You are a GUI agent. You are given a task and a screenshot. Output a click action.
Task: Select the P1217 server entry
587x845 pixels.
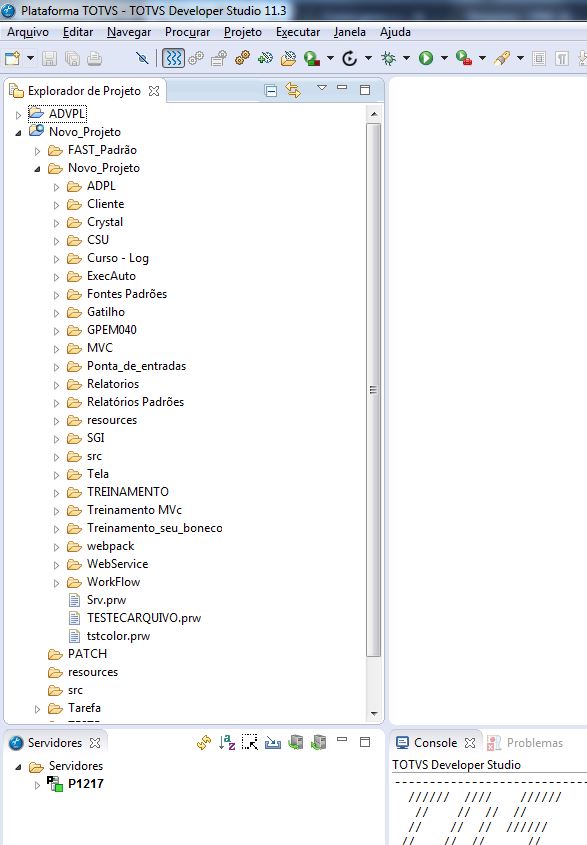pos(86,784)
